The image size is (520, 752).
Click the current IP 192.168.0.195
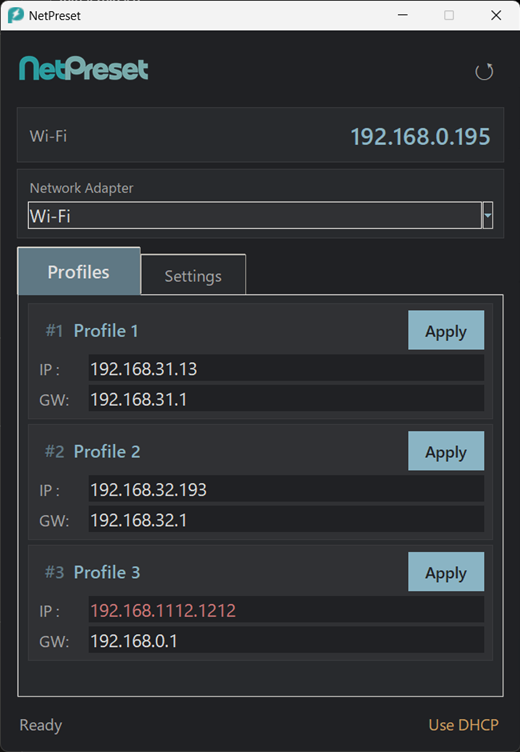(420, 137)
